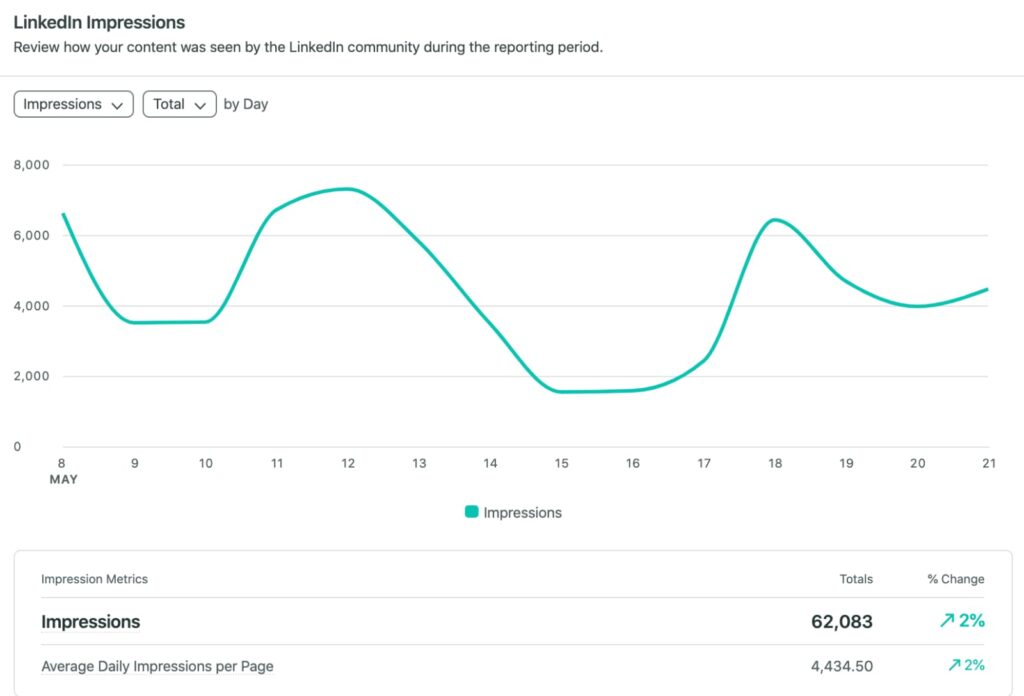Click the teal Impressions legend swatch
The width and height of the screenshot is (1024, 696).
pos(472,512)
